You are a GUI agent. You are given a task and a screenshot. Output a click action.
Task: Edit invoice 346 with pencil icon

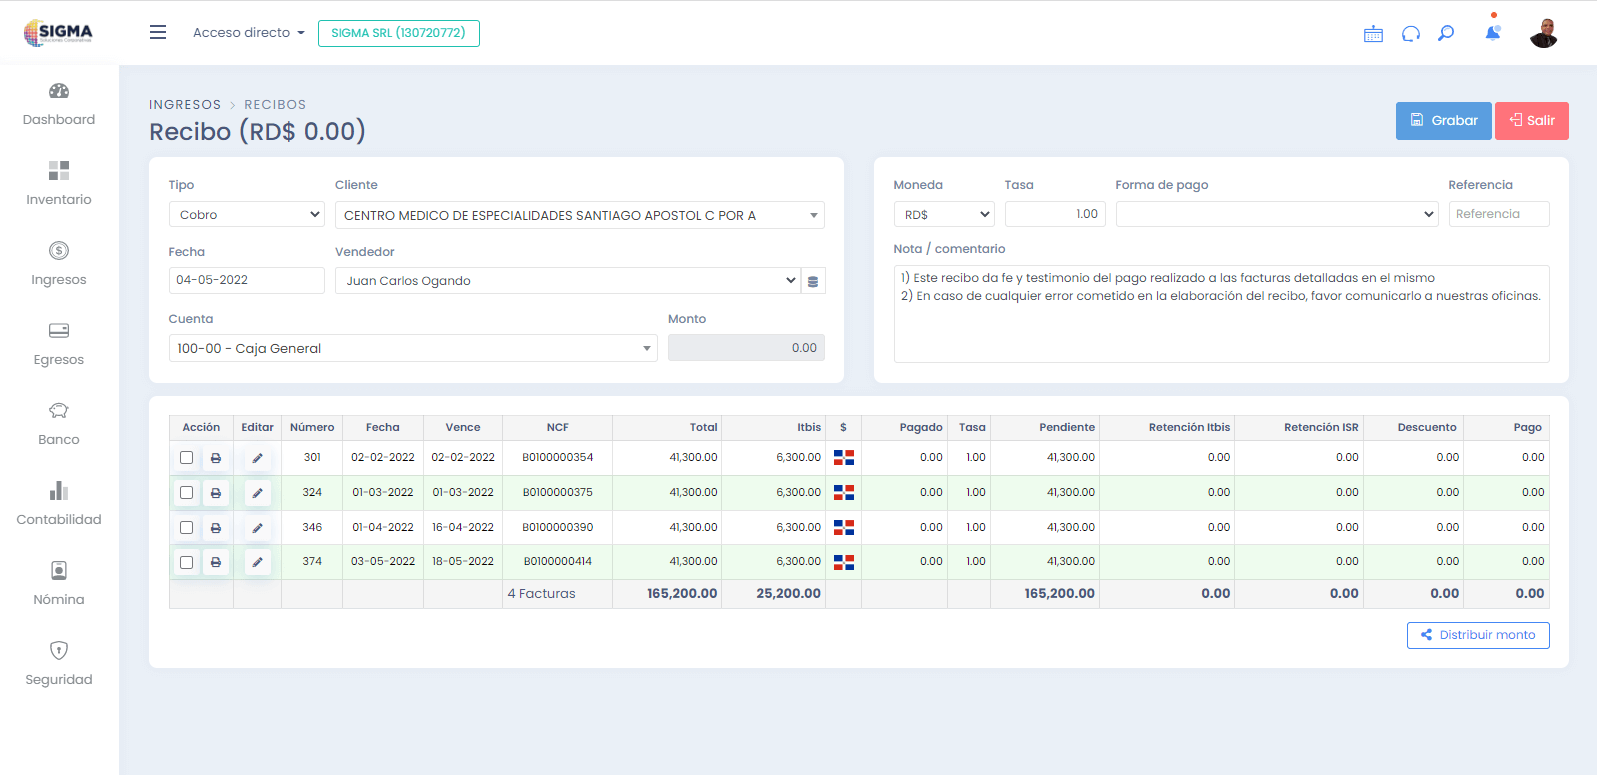(x=257, y=528)
